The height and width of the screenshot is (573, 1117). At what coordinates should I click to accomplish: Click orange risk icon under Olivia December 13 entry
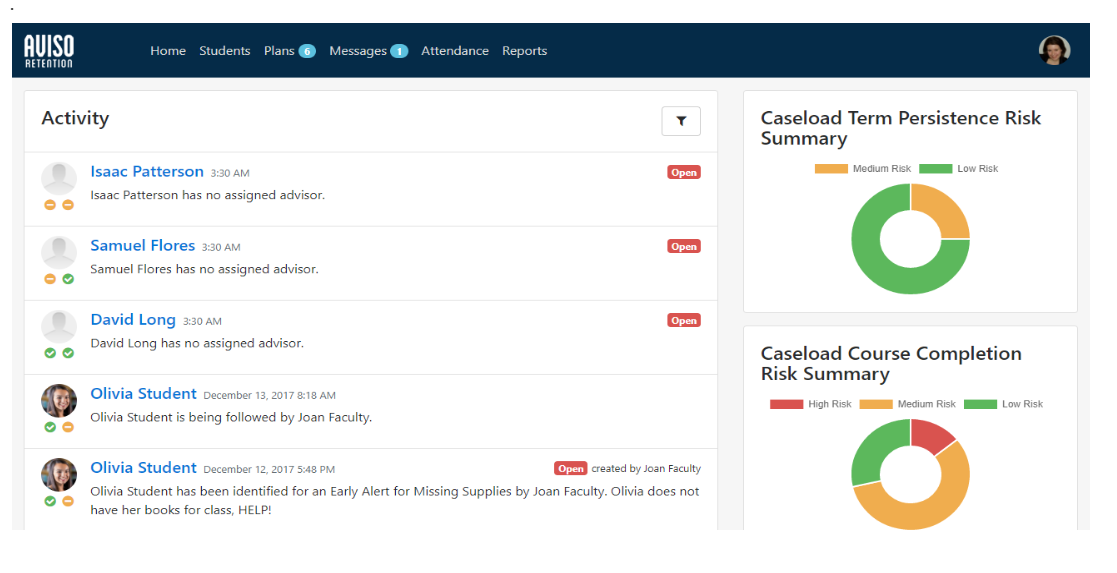tap(68, 428)
